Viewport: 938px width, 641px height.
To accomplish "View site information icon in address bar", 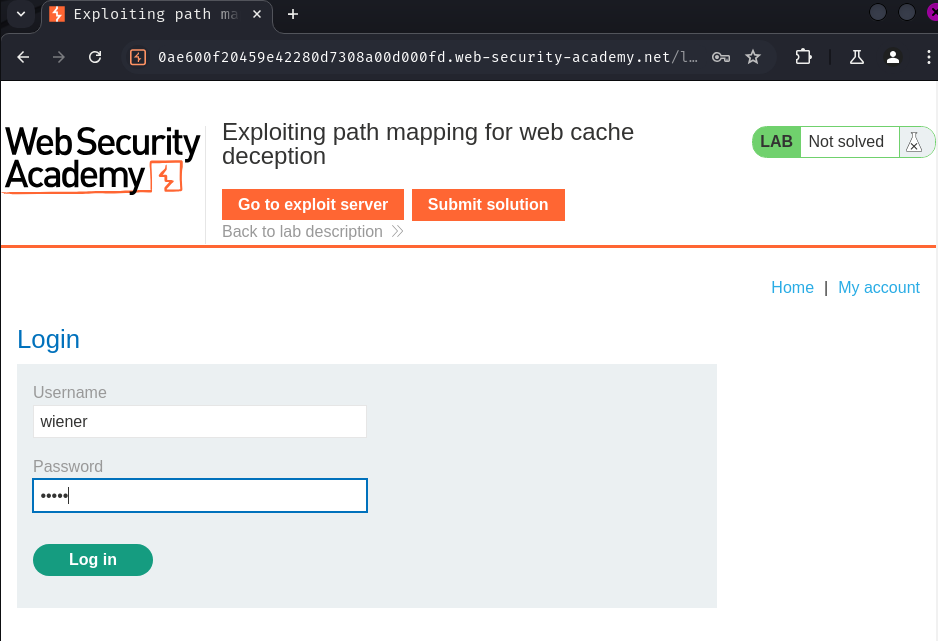I will (138, 57).
